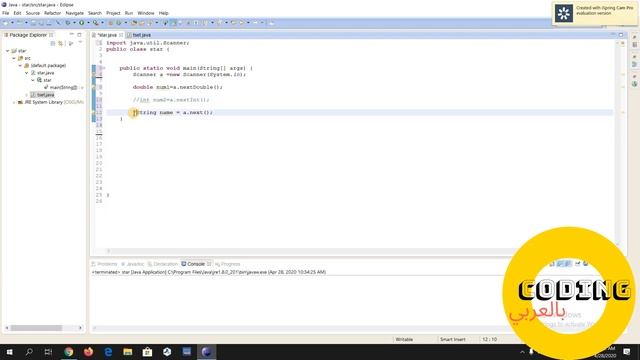The image size is (640, 360).
Task: Toggle Link with Editor in Package Explorer
Action: point(61,43)
